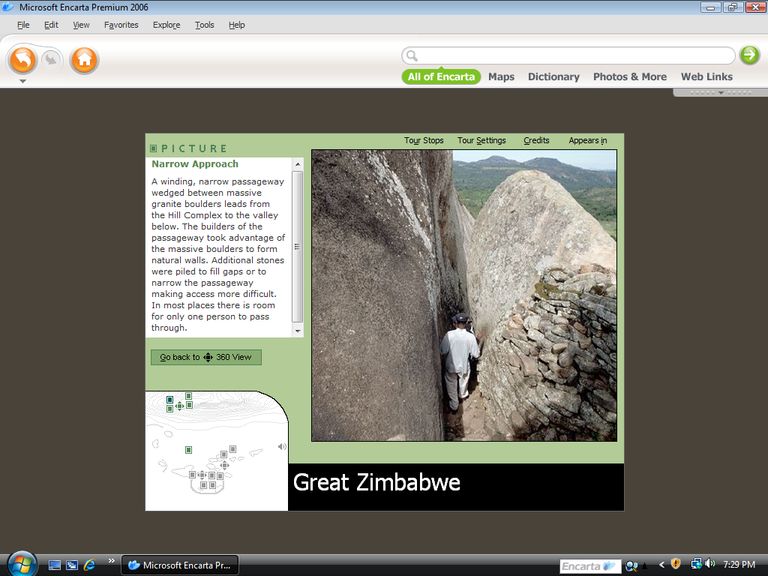Click the speaker icon beside the map
Viewport: 768px width, 576px height.
pyautogui.click(x=282, y=447)
